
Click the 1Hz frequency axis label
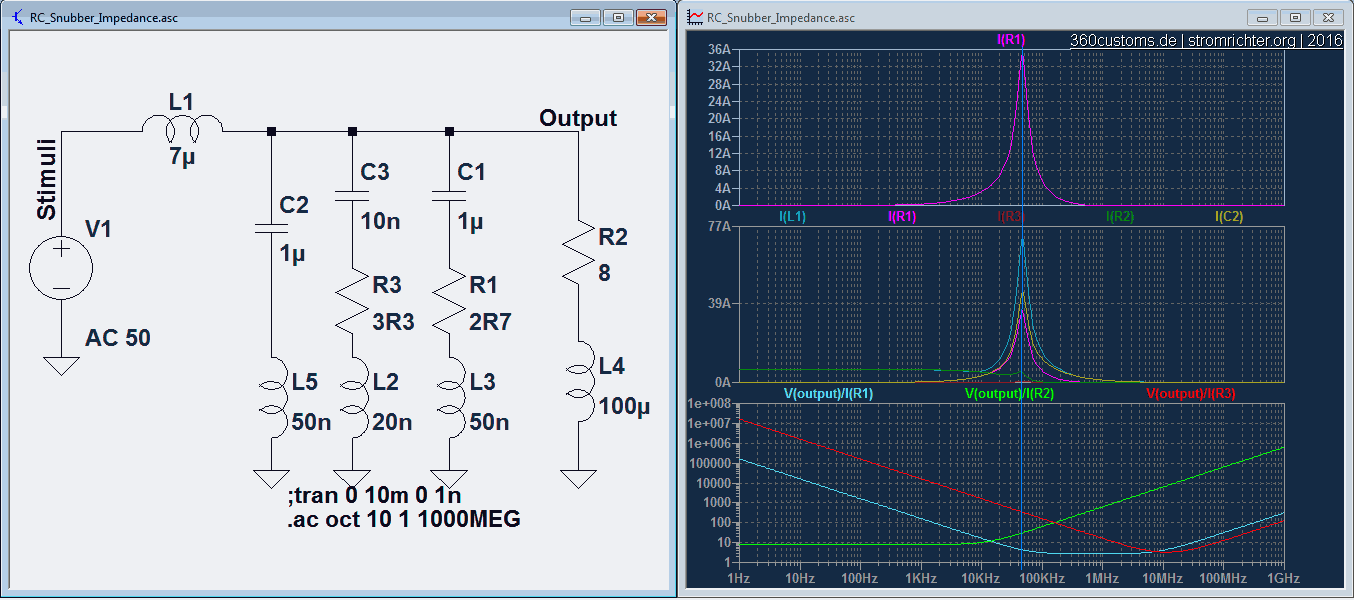tap(738, 578)
